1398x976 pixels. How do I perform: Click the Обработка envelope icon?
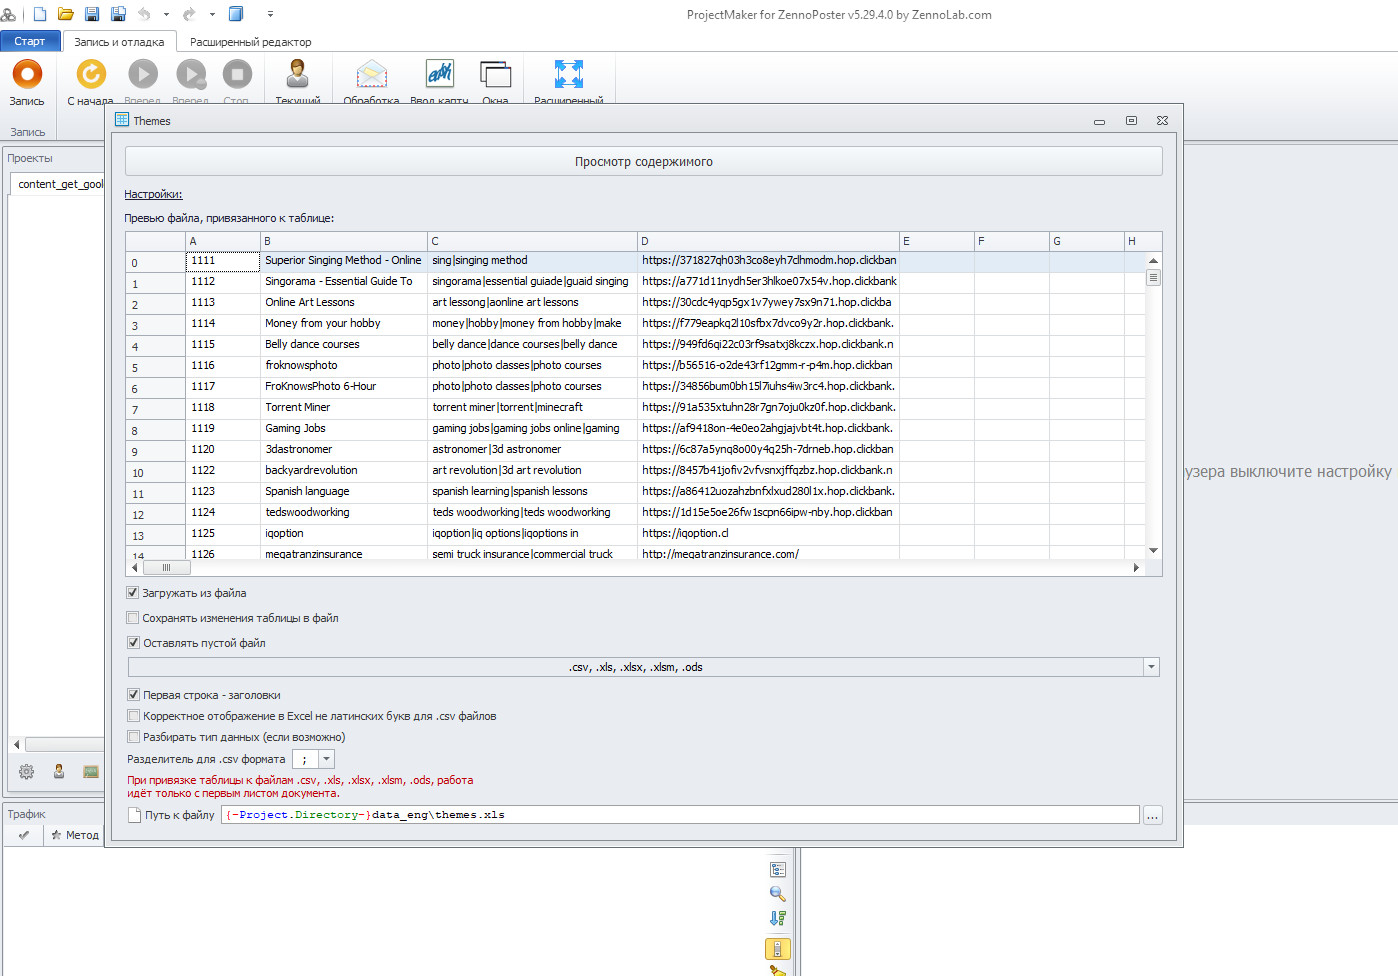[x=371, y=75]
